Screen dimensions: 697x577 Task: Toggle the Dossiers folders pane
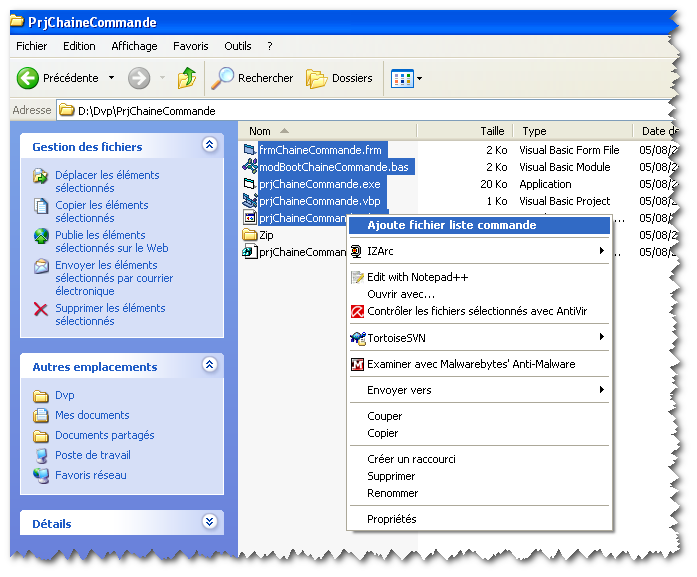[x=339, y=78]
